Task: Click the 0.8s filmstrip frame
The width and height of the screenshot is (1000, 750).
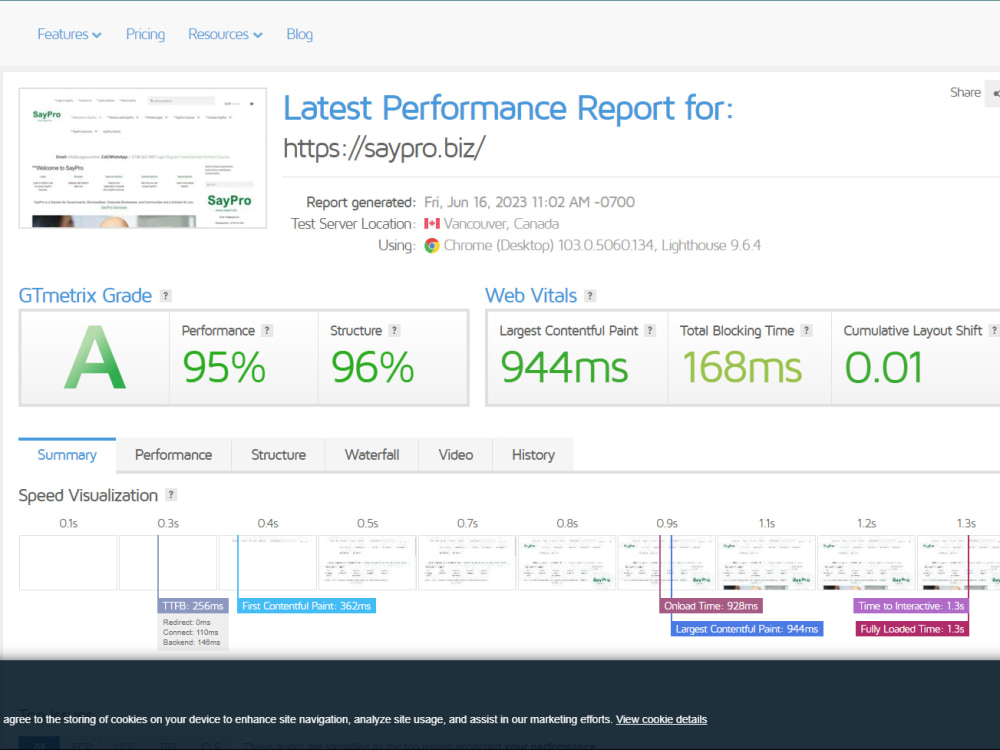Action: [x=567, y=562]
